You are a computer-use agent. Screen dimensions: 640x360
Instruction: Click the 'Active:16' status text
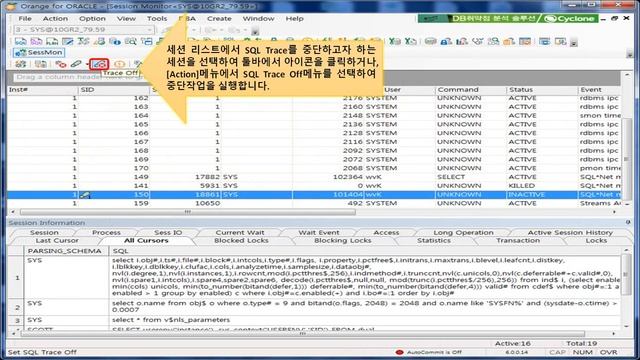pos(512,343)
